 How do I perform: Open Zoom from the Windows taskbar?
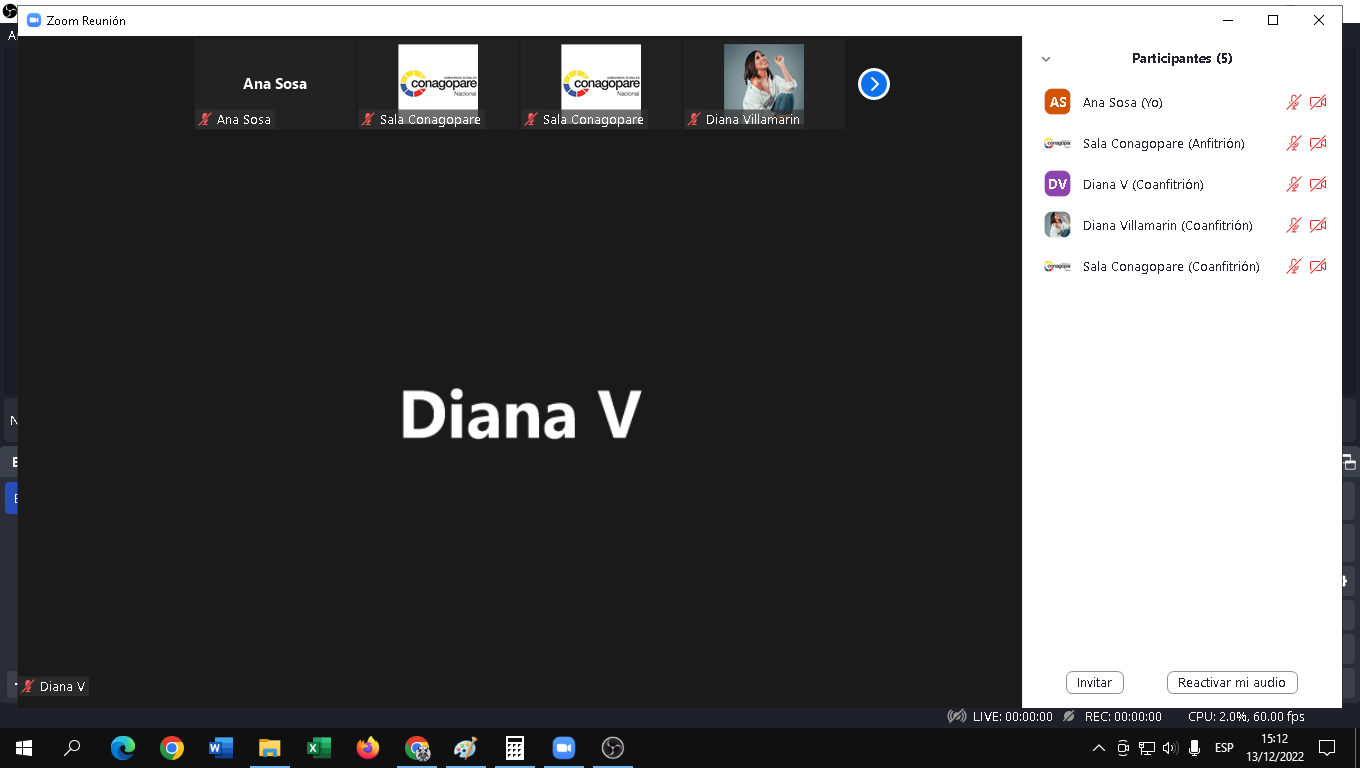pos(564,748)
